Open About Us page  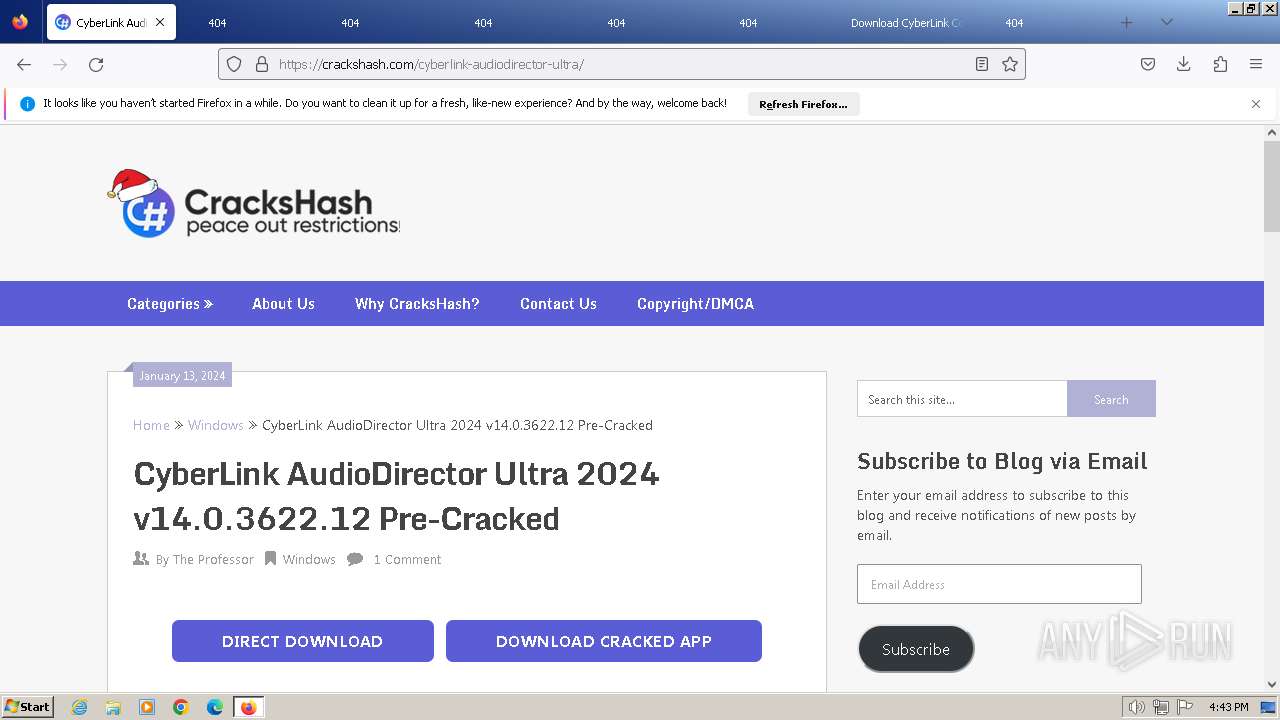pos(283,304)
